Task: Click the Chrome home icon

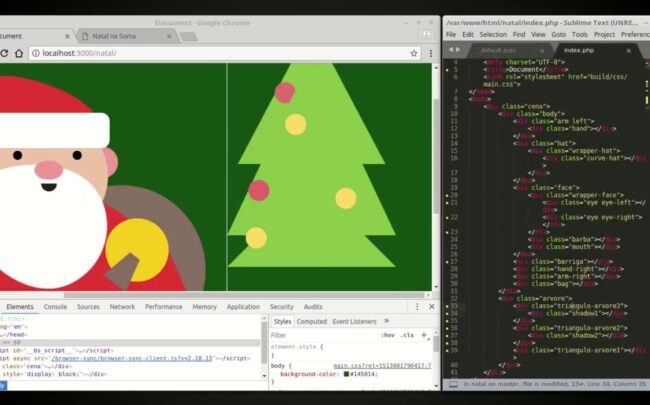Action: click(19, 53)
